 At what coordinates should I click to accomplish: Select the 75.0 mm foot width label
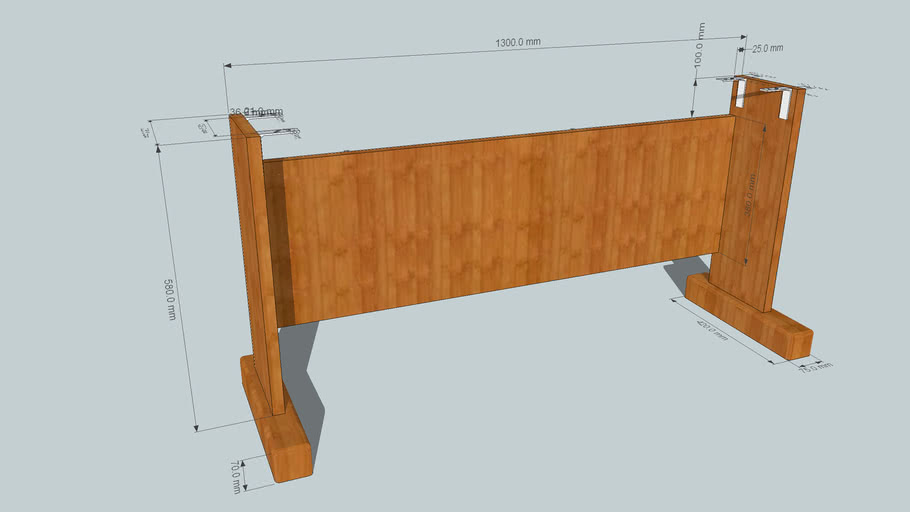816,366
